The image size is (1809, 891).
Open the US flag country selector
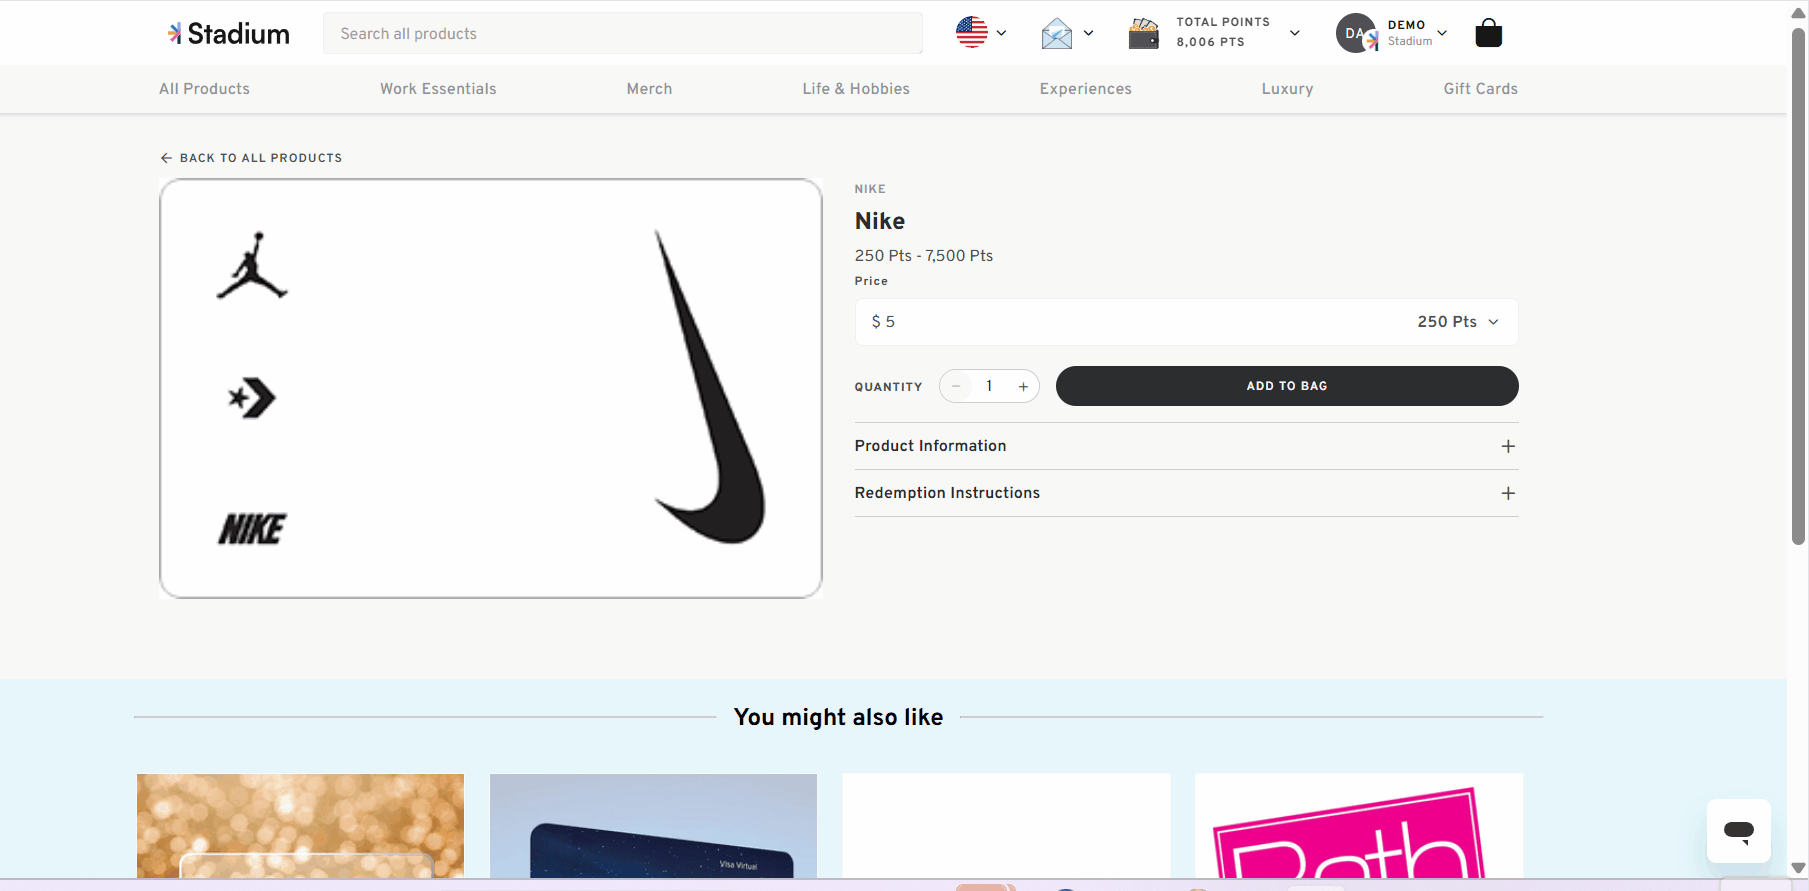coord(971,33)
